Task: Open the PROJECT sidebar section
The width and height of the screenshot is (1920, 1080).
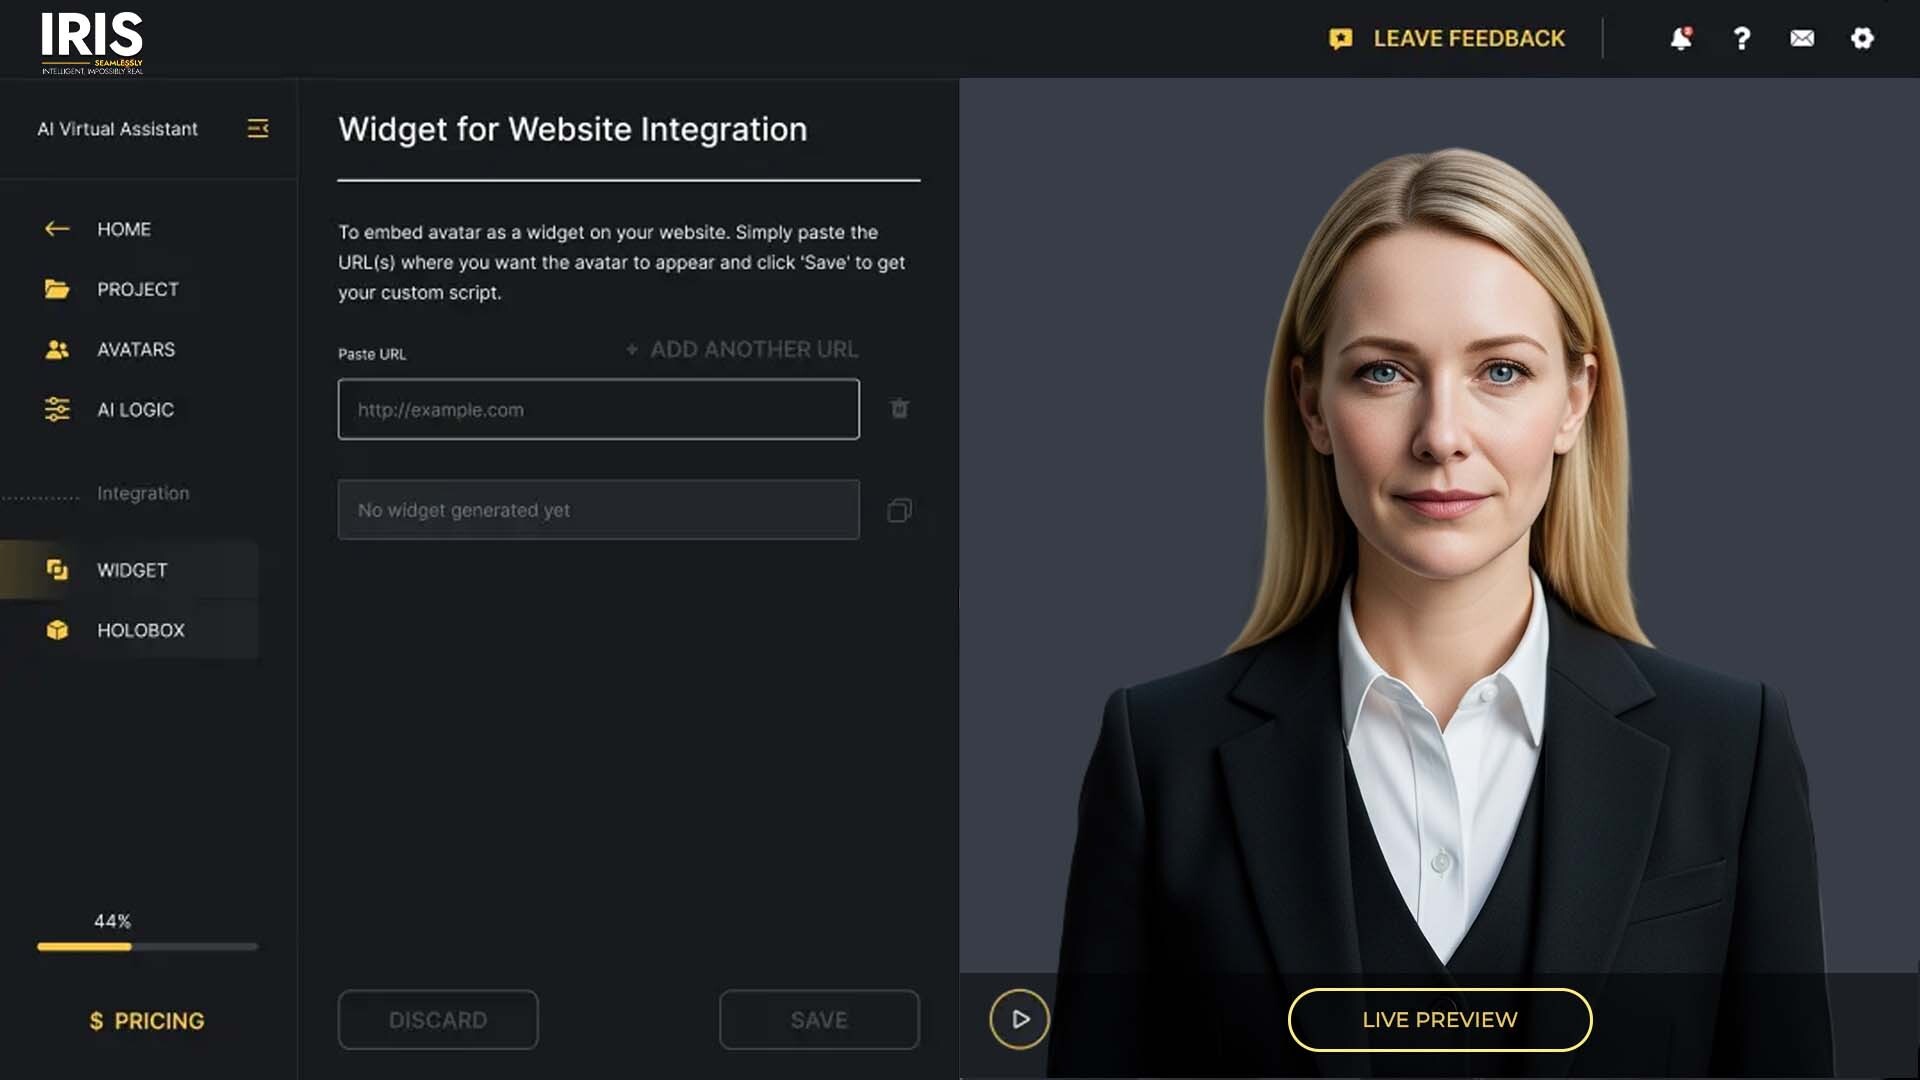Action: point(137,289)
